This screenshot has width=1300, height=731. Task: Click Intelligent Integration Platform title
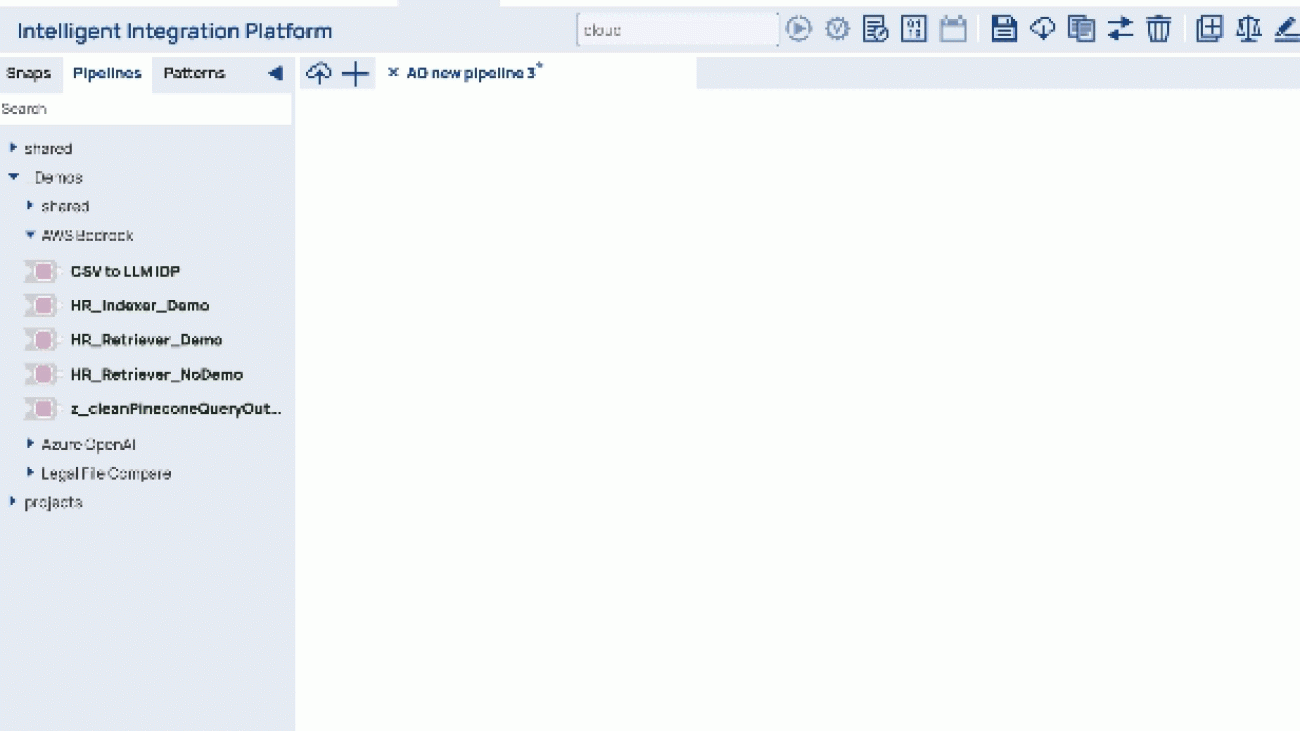(175, 31)
